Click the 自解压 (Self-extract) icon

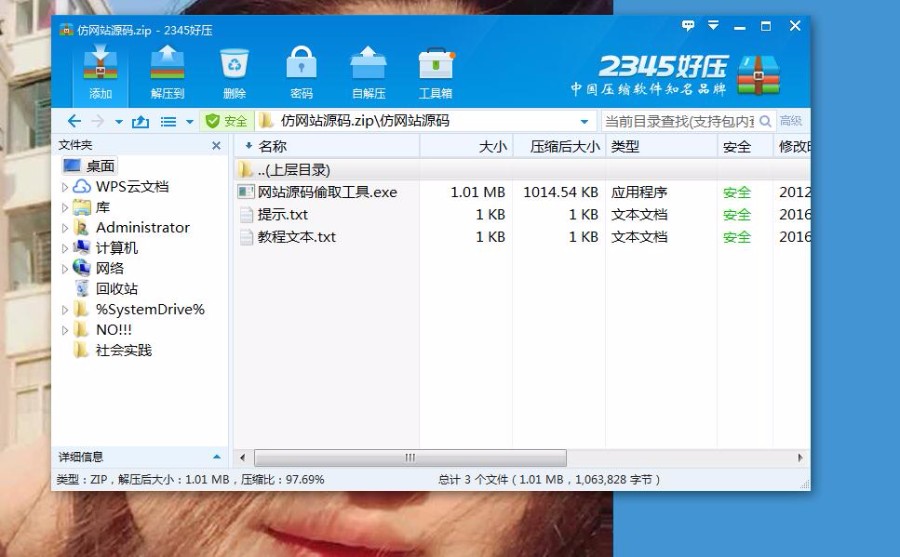(x=368, y=74)
